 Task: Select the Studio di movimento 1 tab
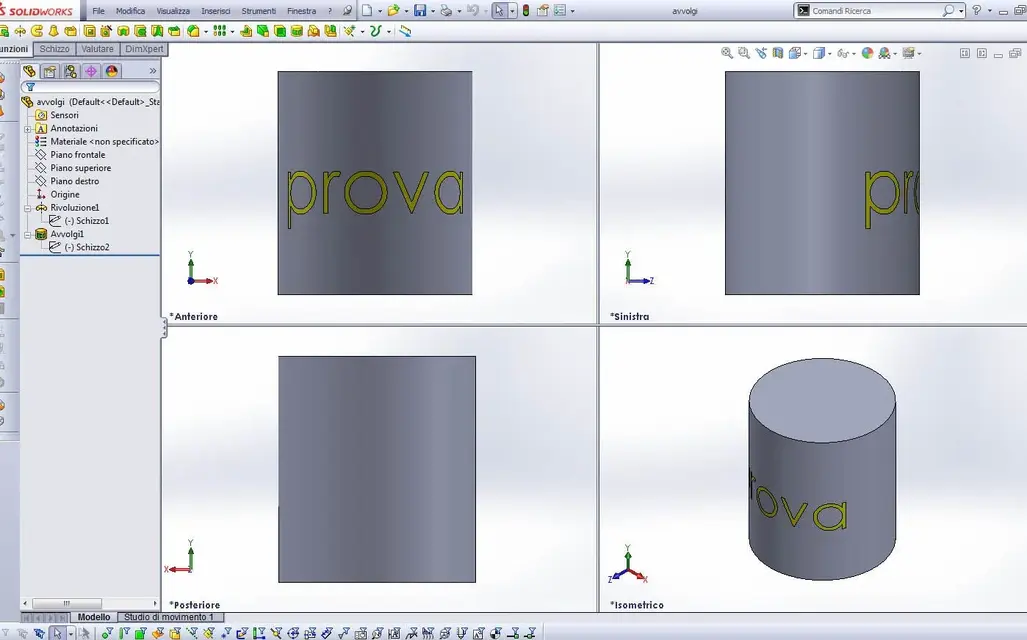tap(169, 617)
